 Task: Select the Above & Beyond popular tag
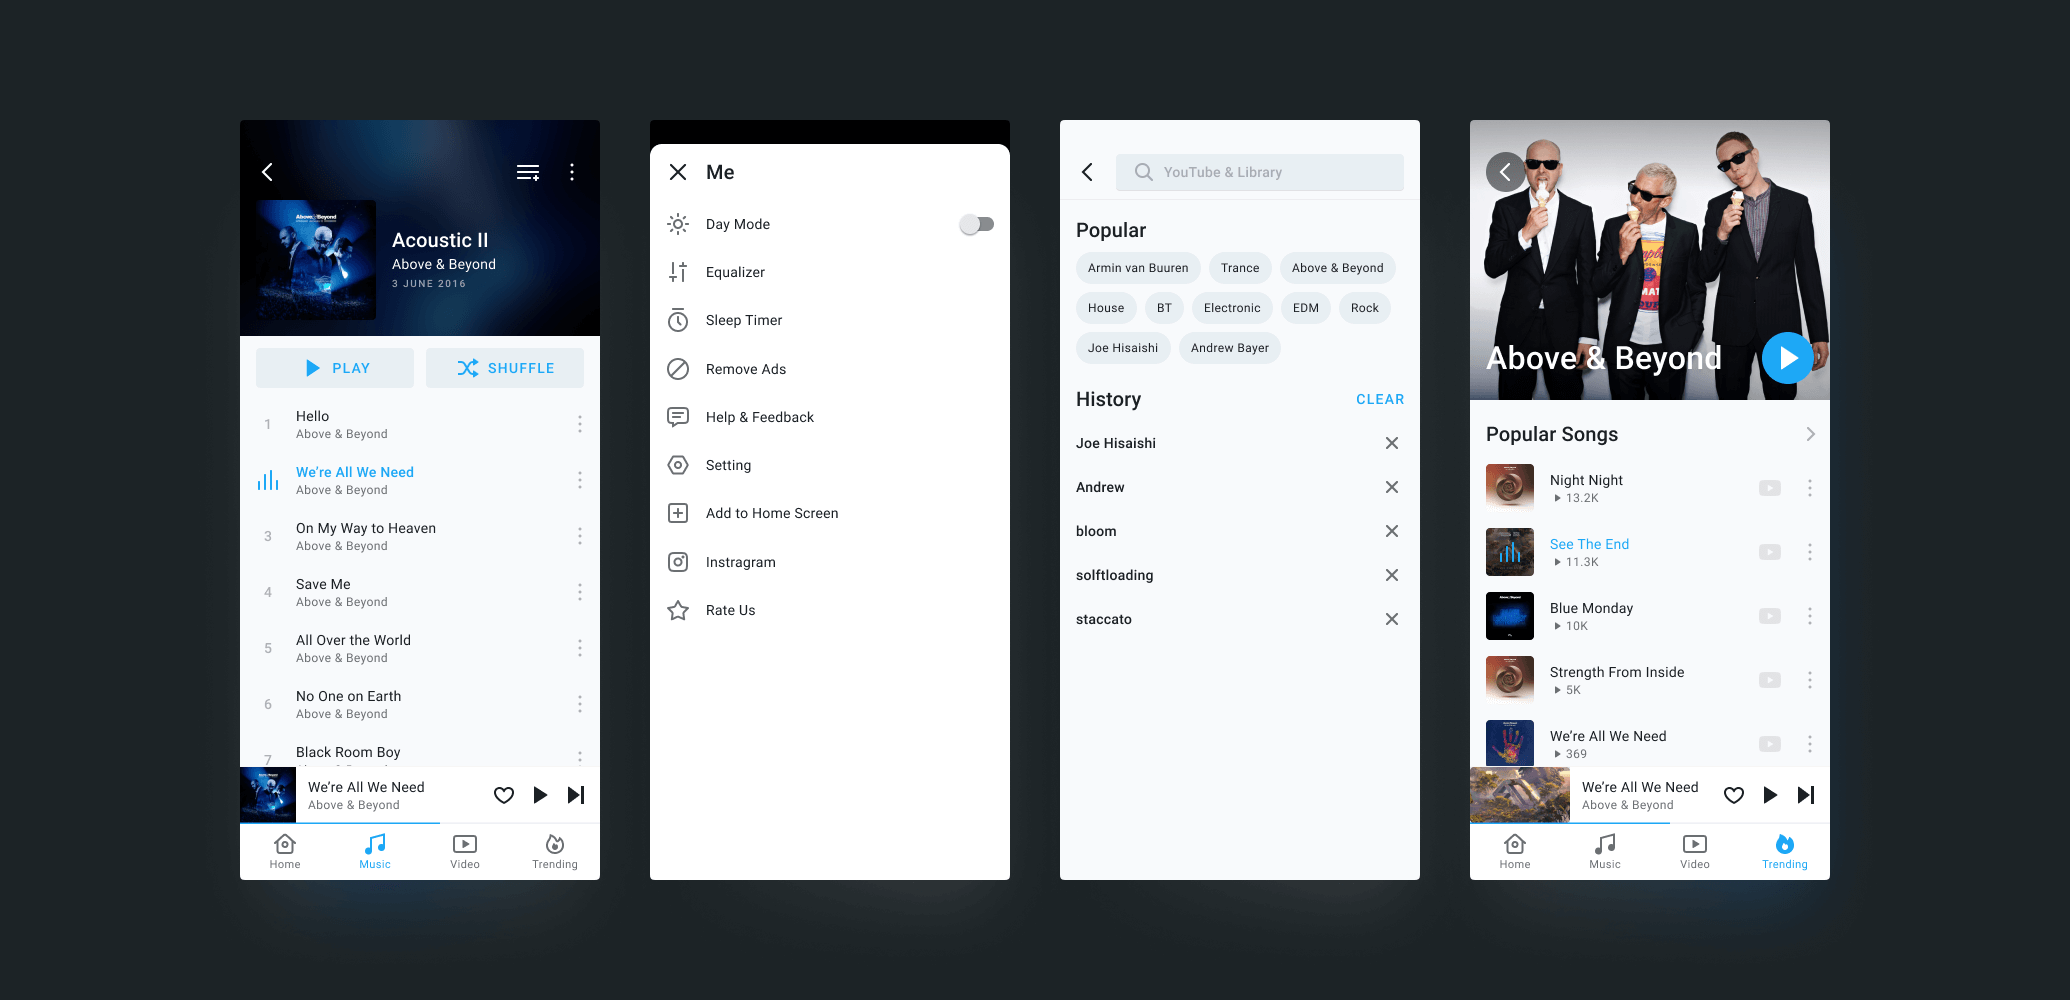point(1338,268)
